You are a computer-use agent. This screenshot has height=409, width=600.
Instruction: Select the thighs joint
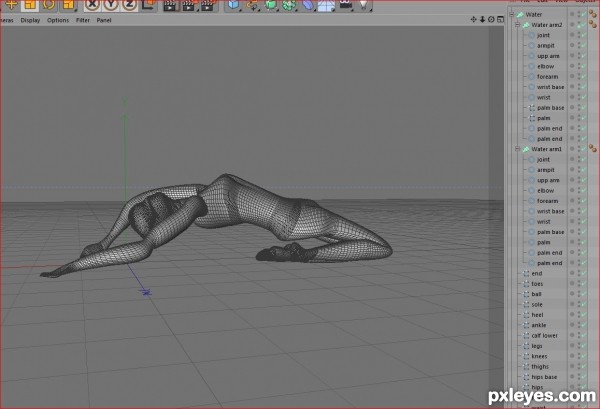tap(540, 367)
